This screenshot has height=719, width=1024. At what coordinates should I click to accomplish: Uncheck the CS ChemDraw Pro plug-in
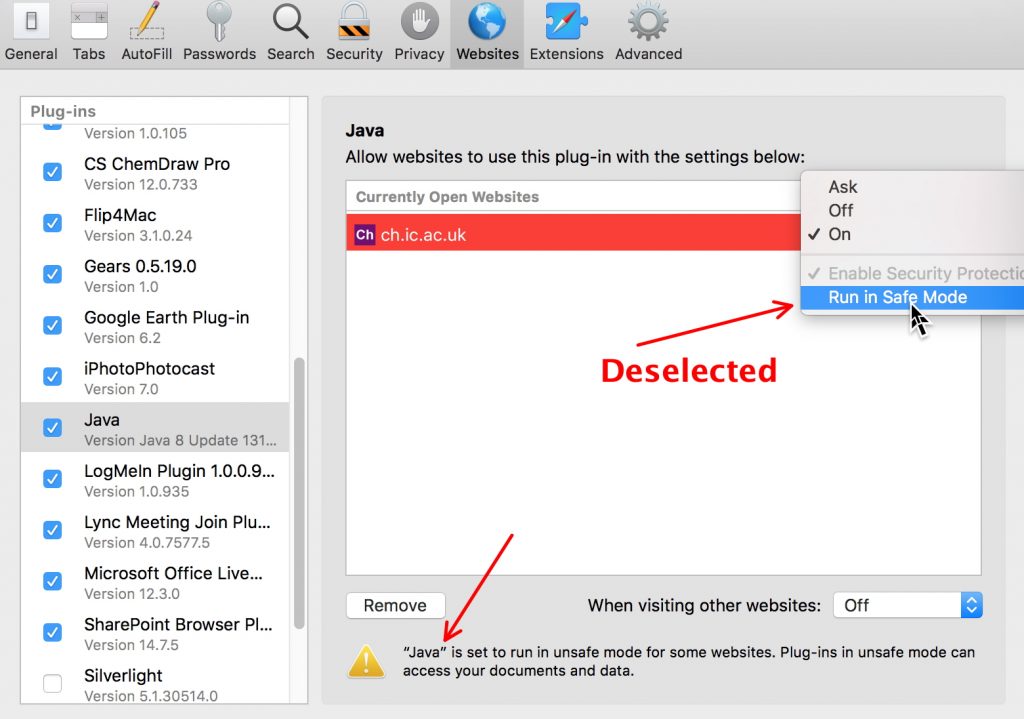point(53,173)
